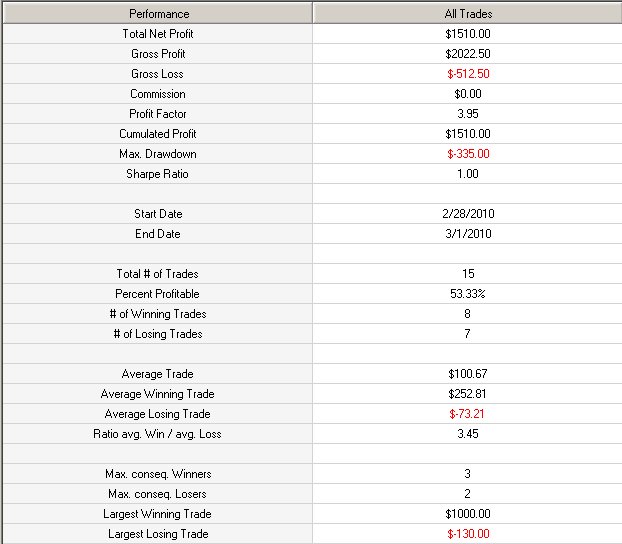The width and height of the screenshot is (622, 544).
Task: Click the Start Date value 2/28/2010
Action: [468, 214]
